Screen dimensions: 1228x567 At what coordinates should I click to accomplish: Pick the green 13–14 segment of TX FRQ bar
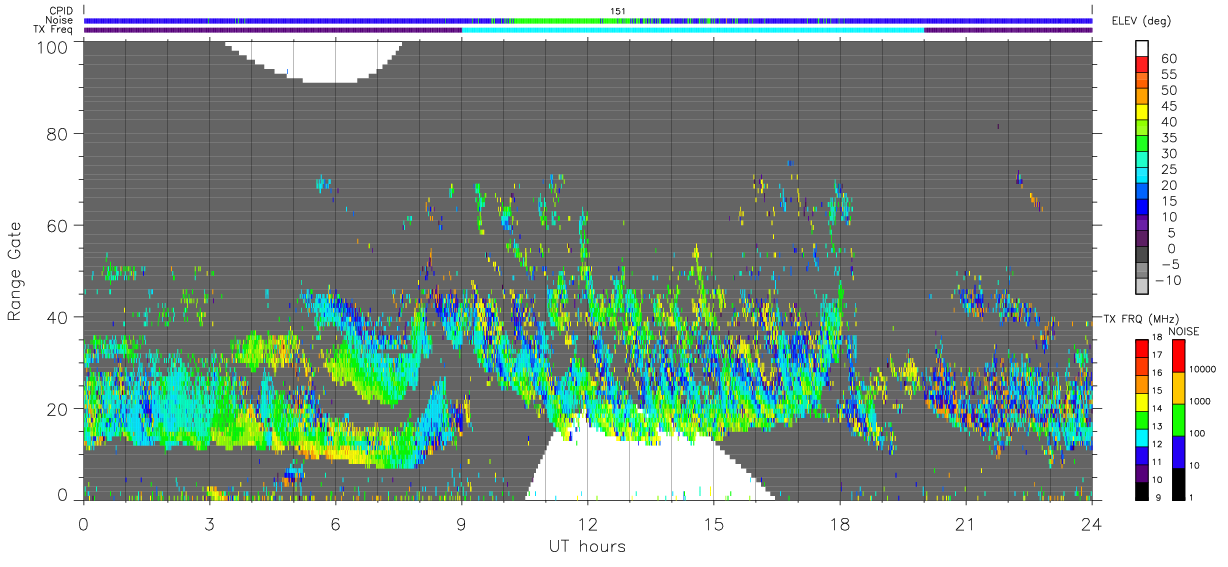click(x=1142, y=419)
